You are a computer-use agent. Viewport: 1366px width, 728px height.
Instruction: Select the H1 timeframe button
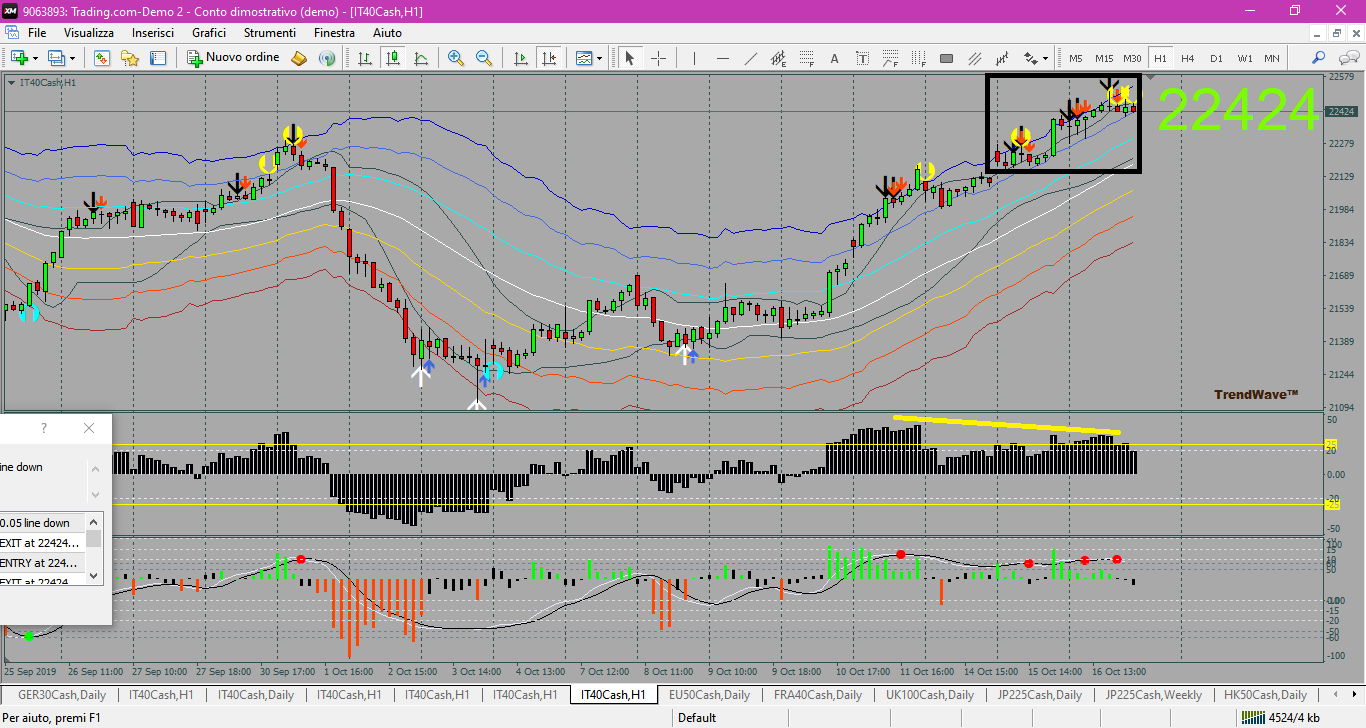coord(1160,58)
